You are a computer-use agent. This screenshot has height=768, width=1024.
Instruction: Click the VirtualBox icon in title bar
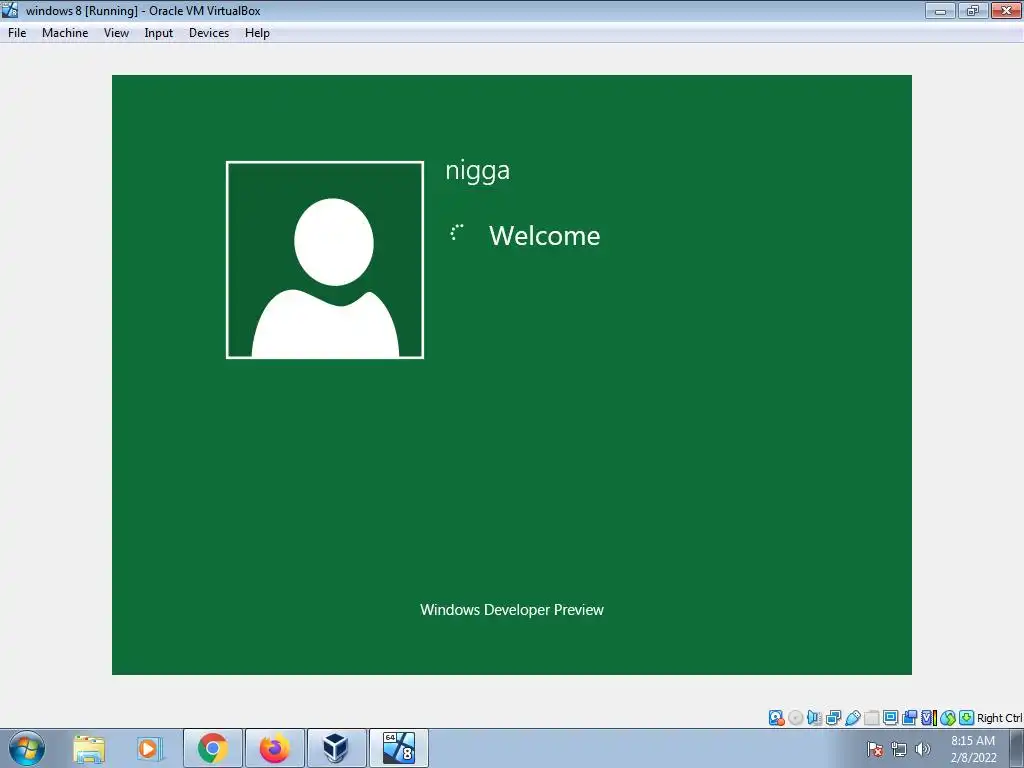coord(10,10)
